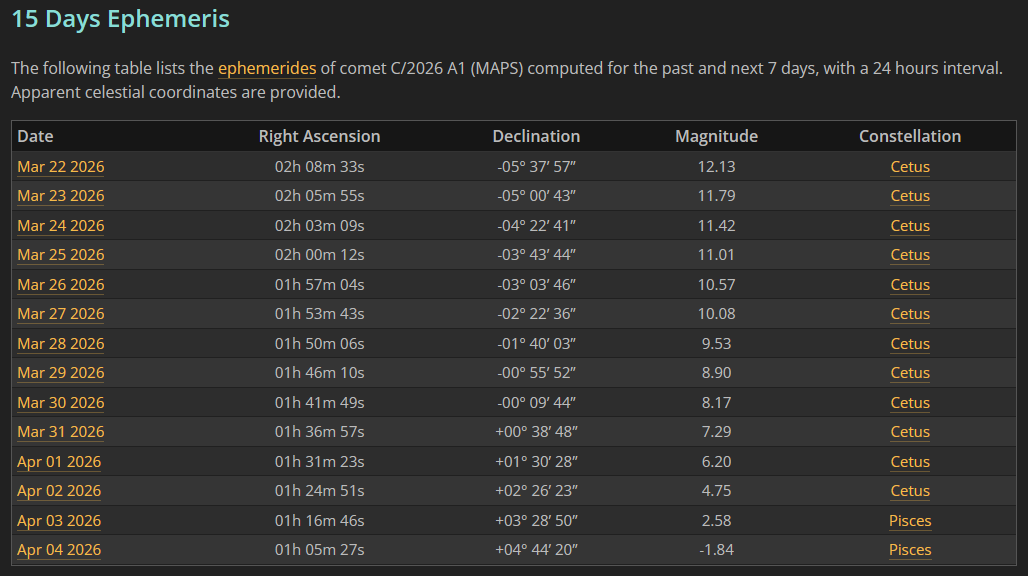Open the Apr 01 2026 date link
1028x576 pixels.
click(59, 462)
